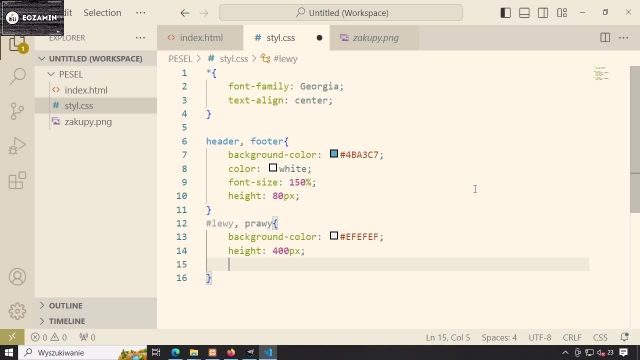Toggle the primary side bar layout button
The image size is (640, 360).
coord(506,13)
